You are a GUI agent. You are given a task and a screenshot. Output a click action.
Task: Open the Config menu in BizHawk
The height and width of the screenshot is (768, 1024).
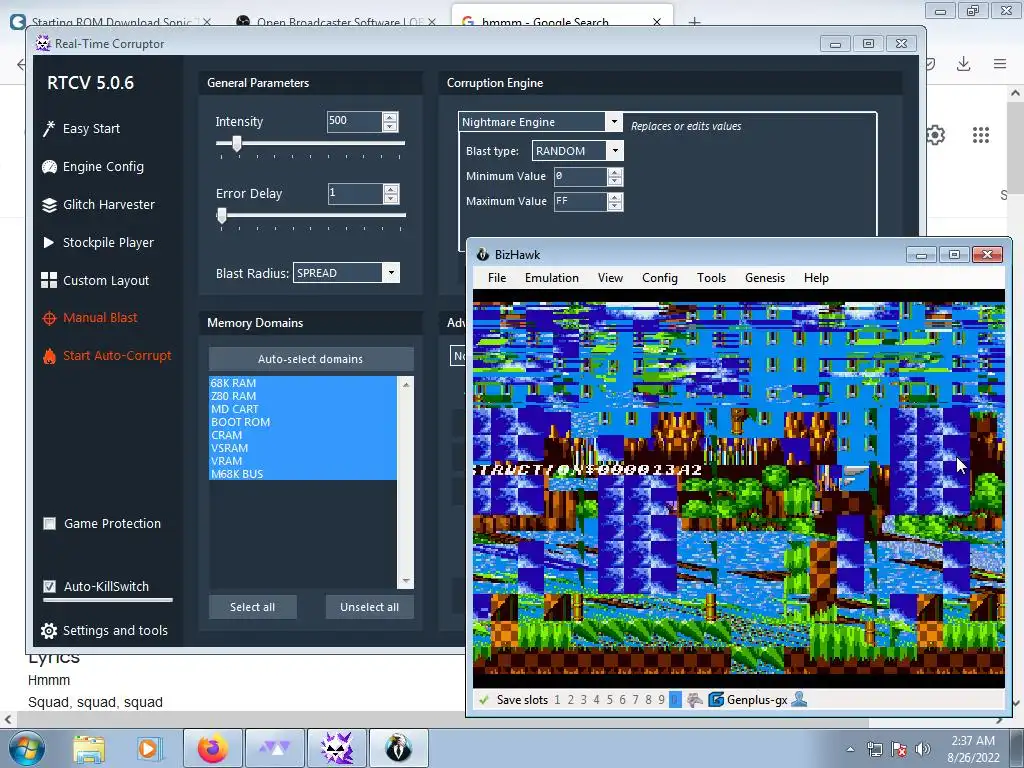click(x=660, y=278)
